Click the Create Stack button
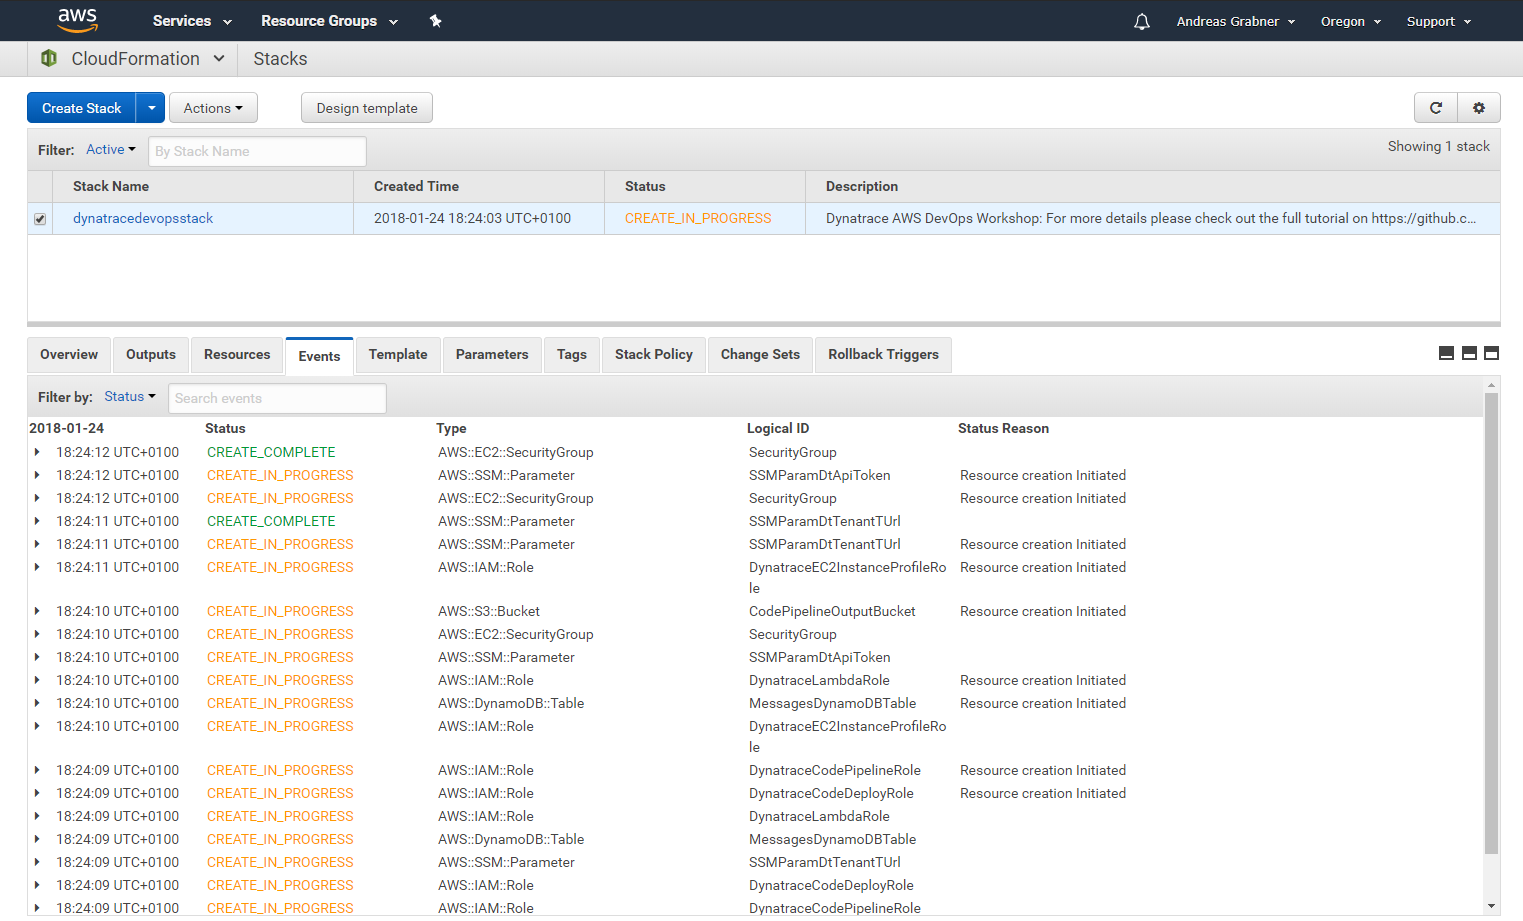 [82, 108]
